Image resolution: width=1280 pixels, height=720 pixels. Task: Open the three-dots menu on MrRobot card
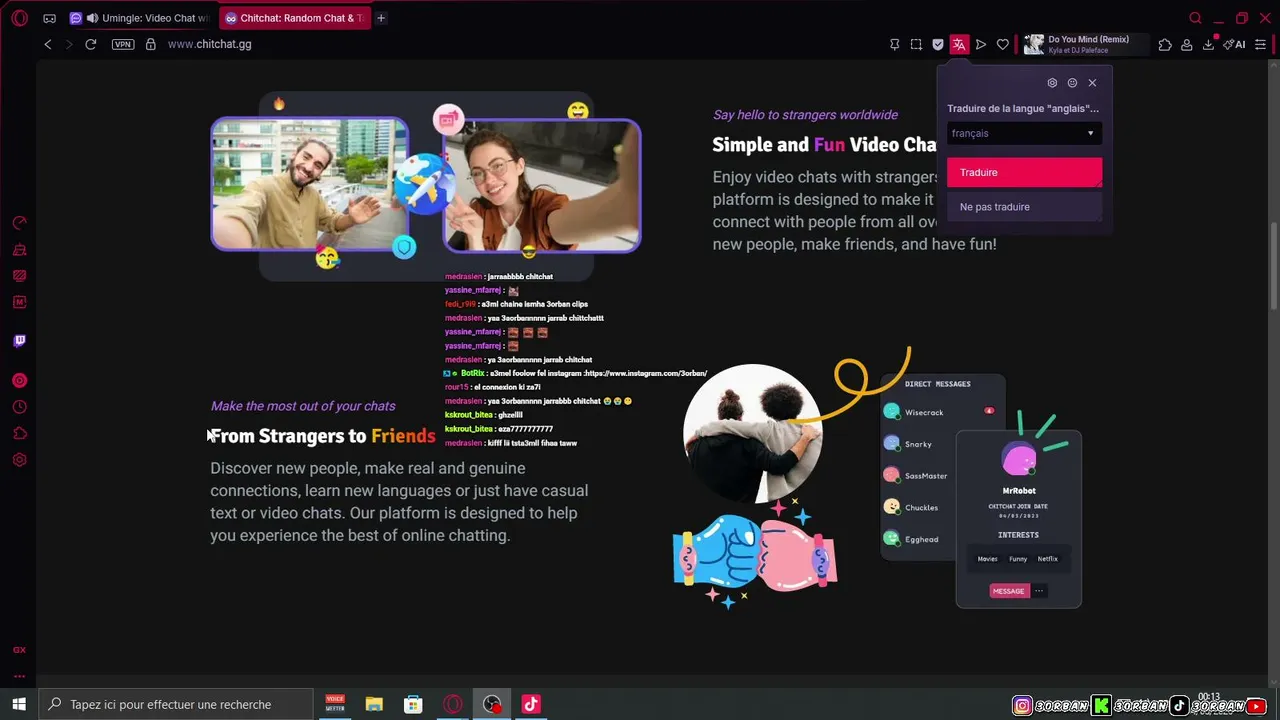1038,591
